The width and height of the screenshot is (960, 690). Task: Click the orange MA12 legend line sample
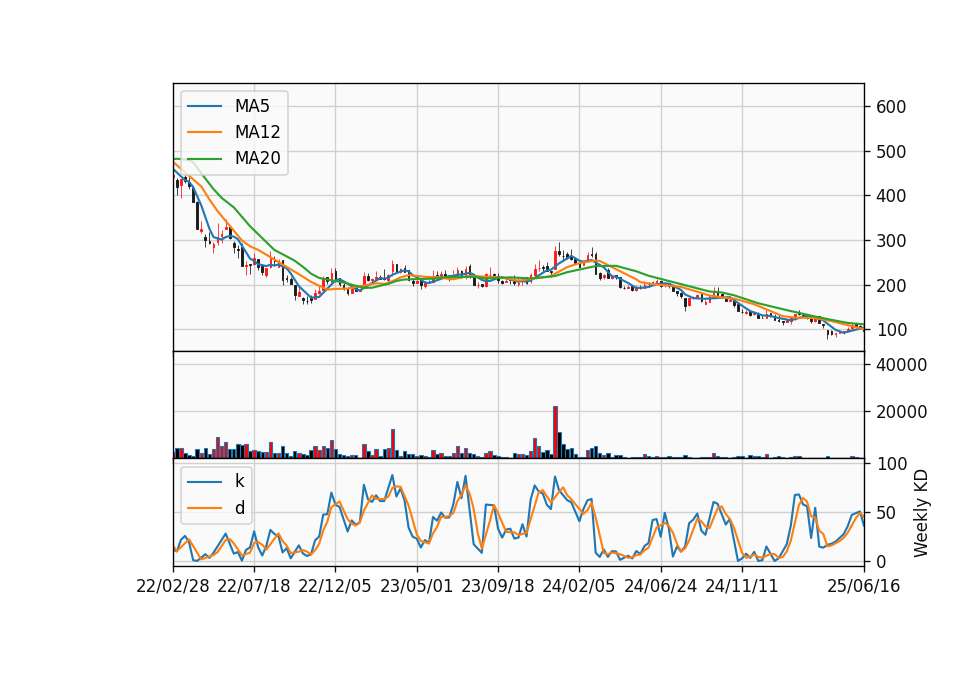(204, 132)
